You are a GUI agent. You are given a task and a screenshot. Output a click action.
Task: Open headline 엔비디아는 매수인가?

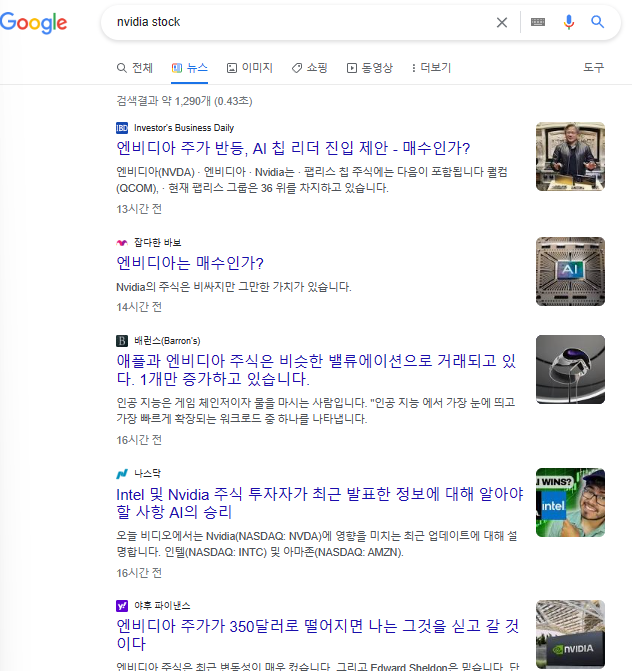[190, 263]
